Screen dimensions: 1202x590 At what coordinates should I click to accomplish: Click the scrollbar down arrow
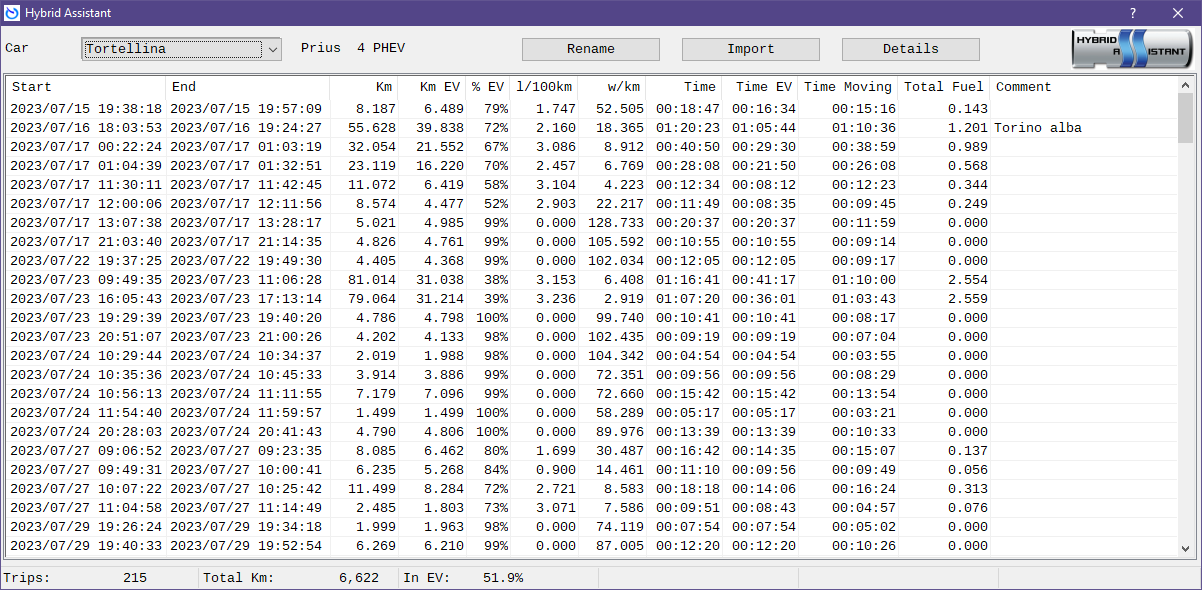1186,549
